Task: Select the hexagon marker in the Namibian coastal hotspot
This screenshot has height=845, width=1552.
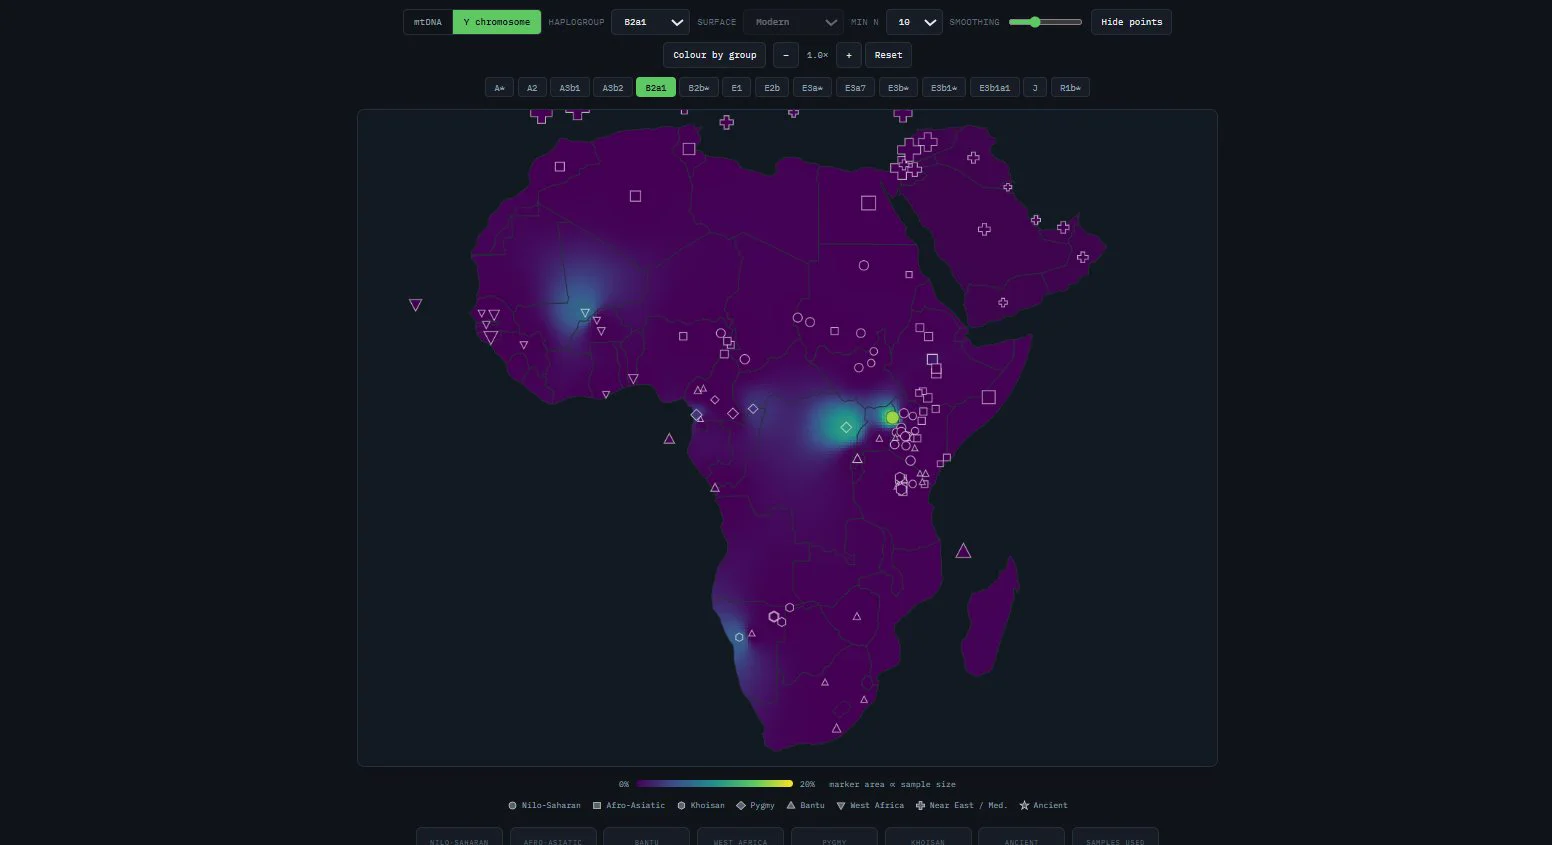Action: (x=739, y=637)
